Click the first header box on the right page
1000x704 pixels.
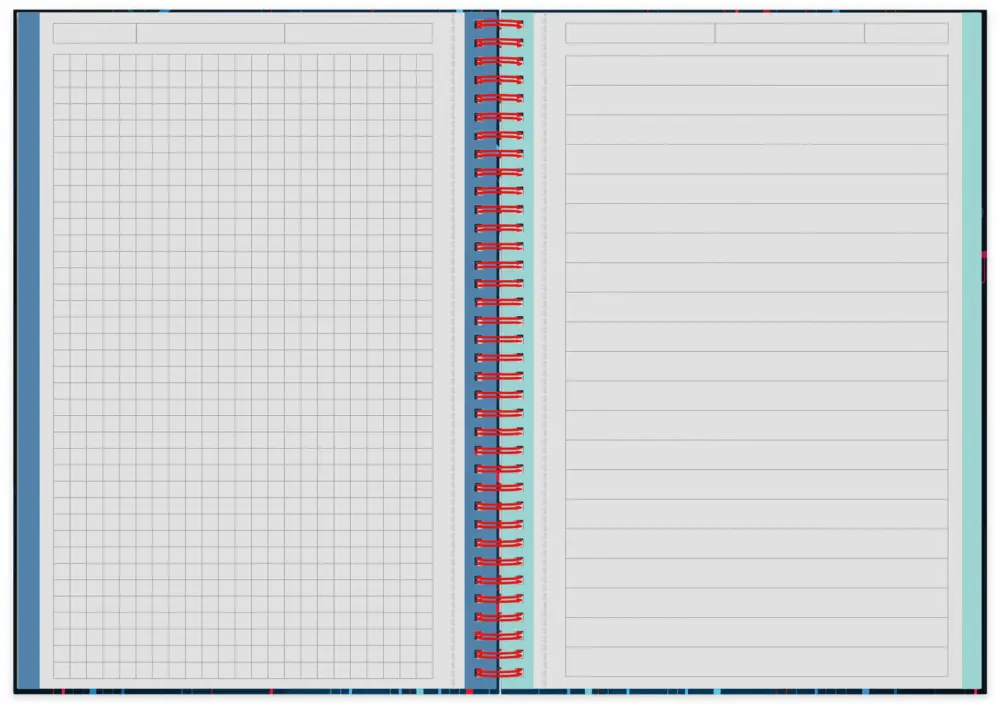click(x=640, y=34)
